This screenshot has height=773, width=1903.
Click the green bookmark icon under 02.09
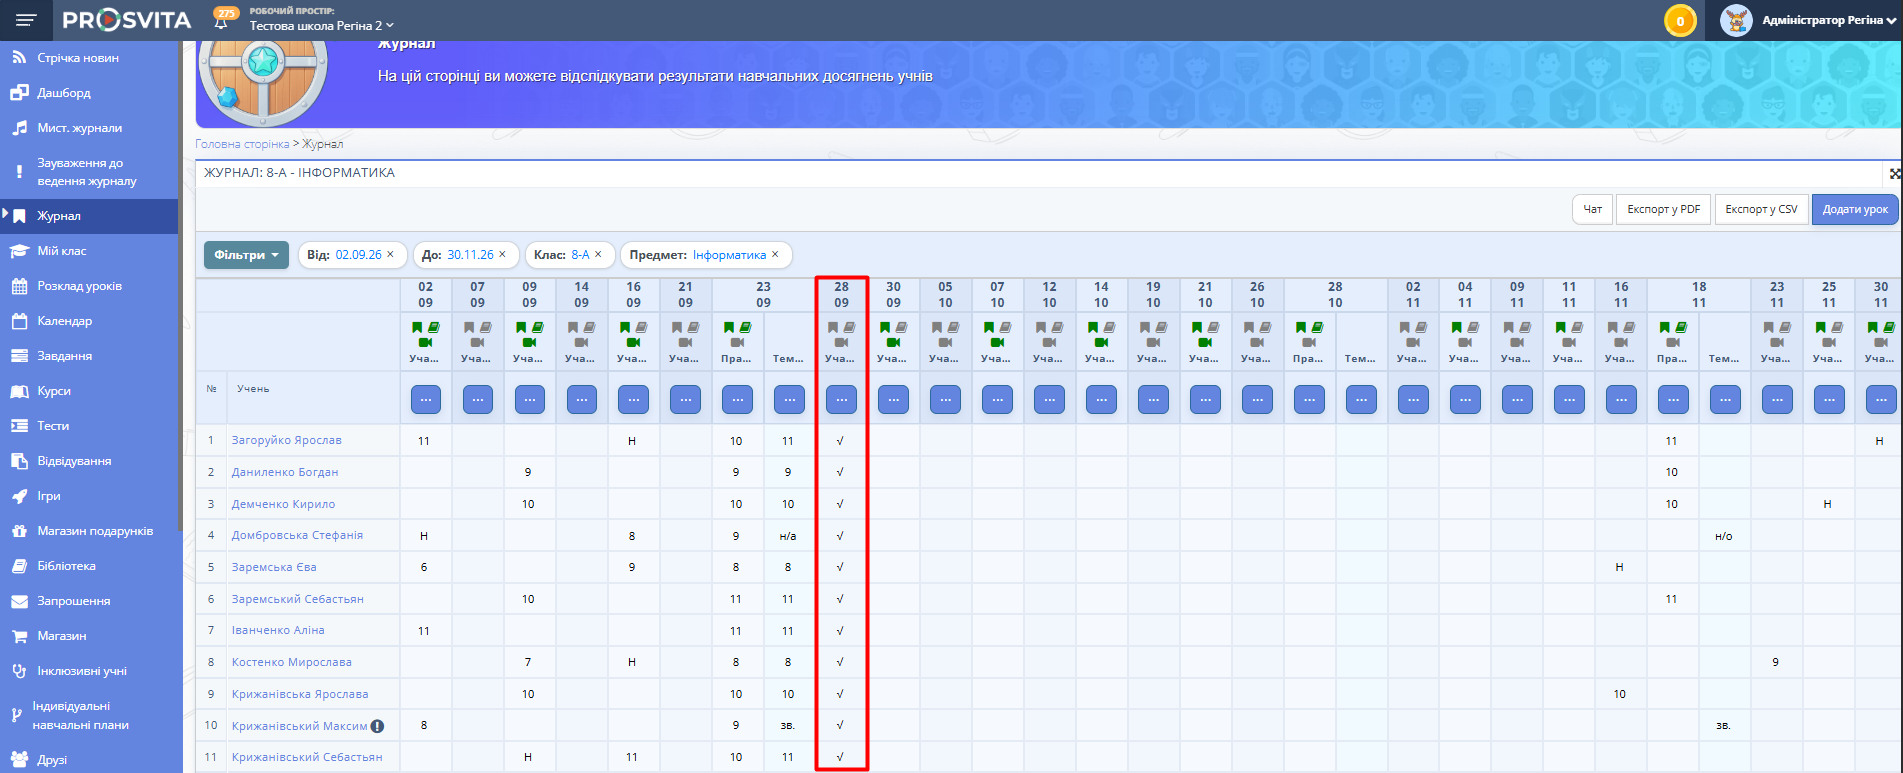(417, 327)
